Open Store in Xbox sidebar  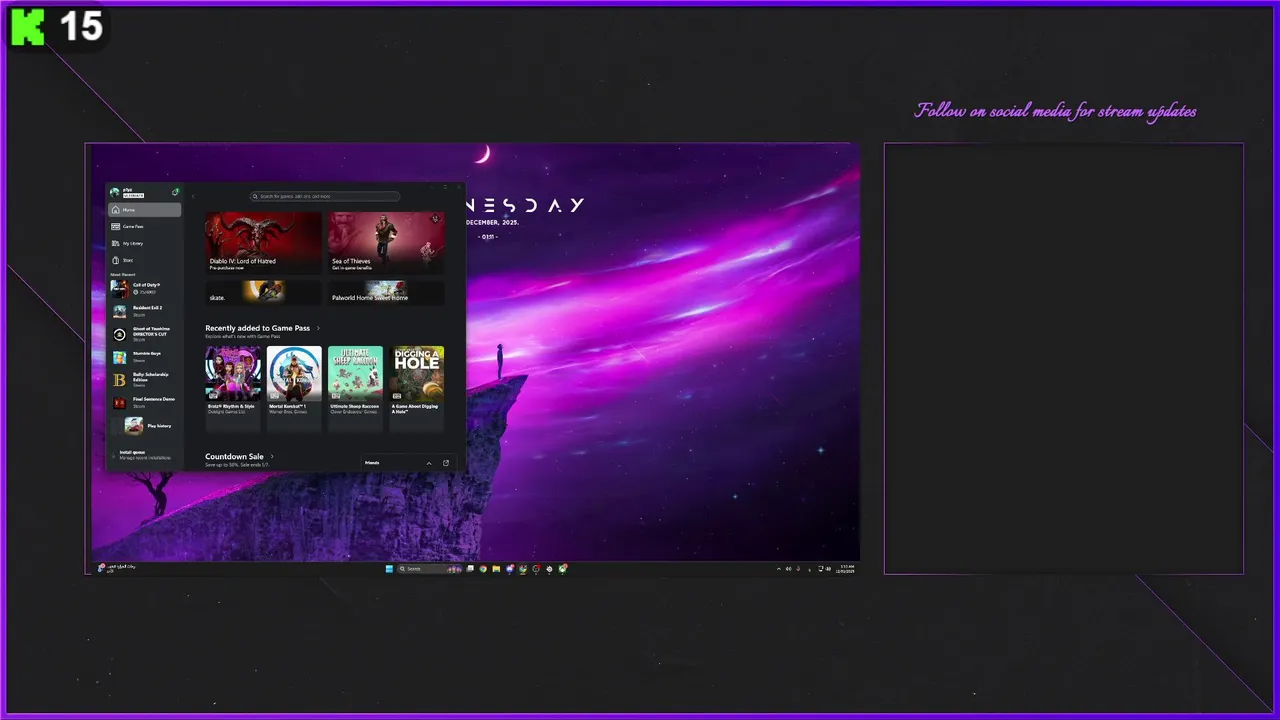[145, 260]
